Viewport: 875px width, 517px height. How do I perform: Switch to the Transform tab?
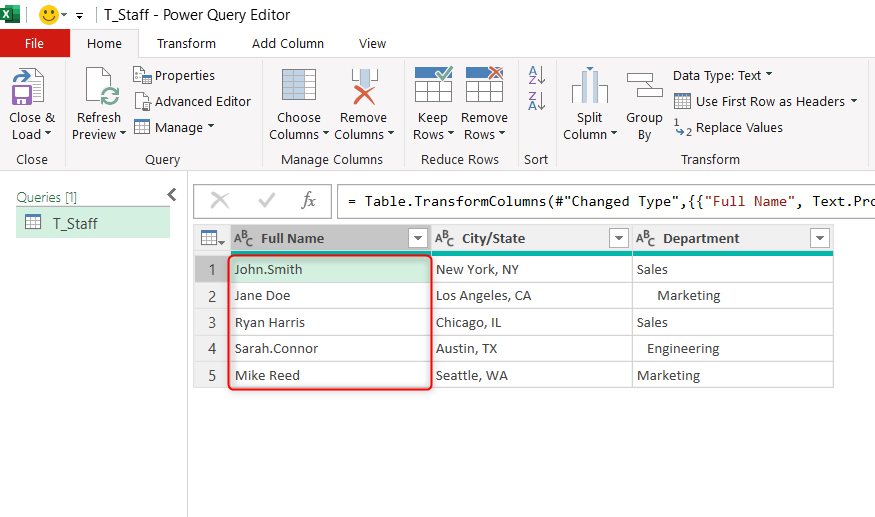tap(186, 44)
